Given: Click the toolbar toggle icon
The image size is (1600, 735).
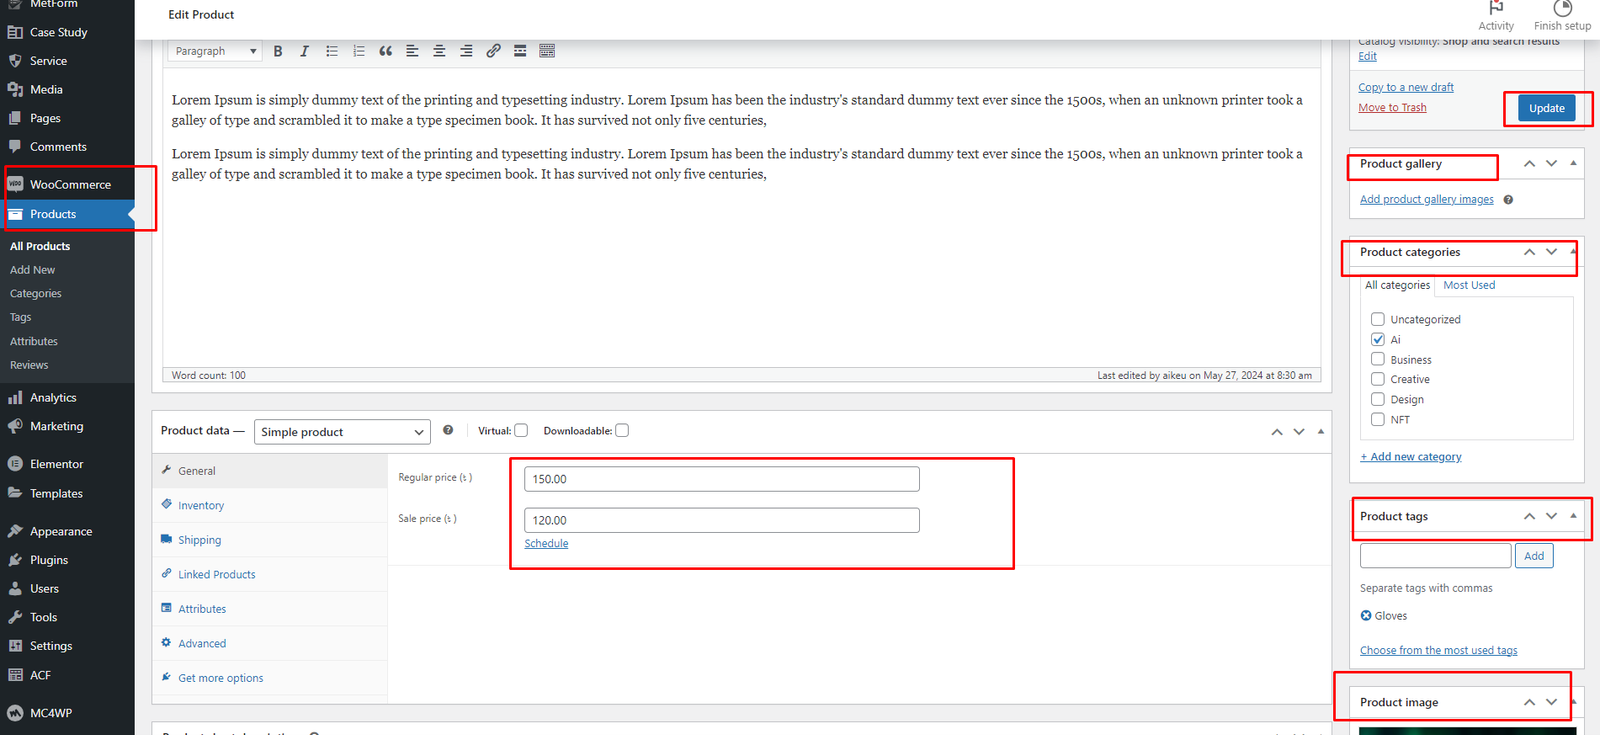Looking at the screenshot, I should pos(547,51).
